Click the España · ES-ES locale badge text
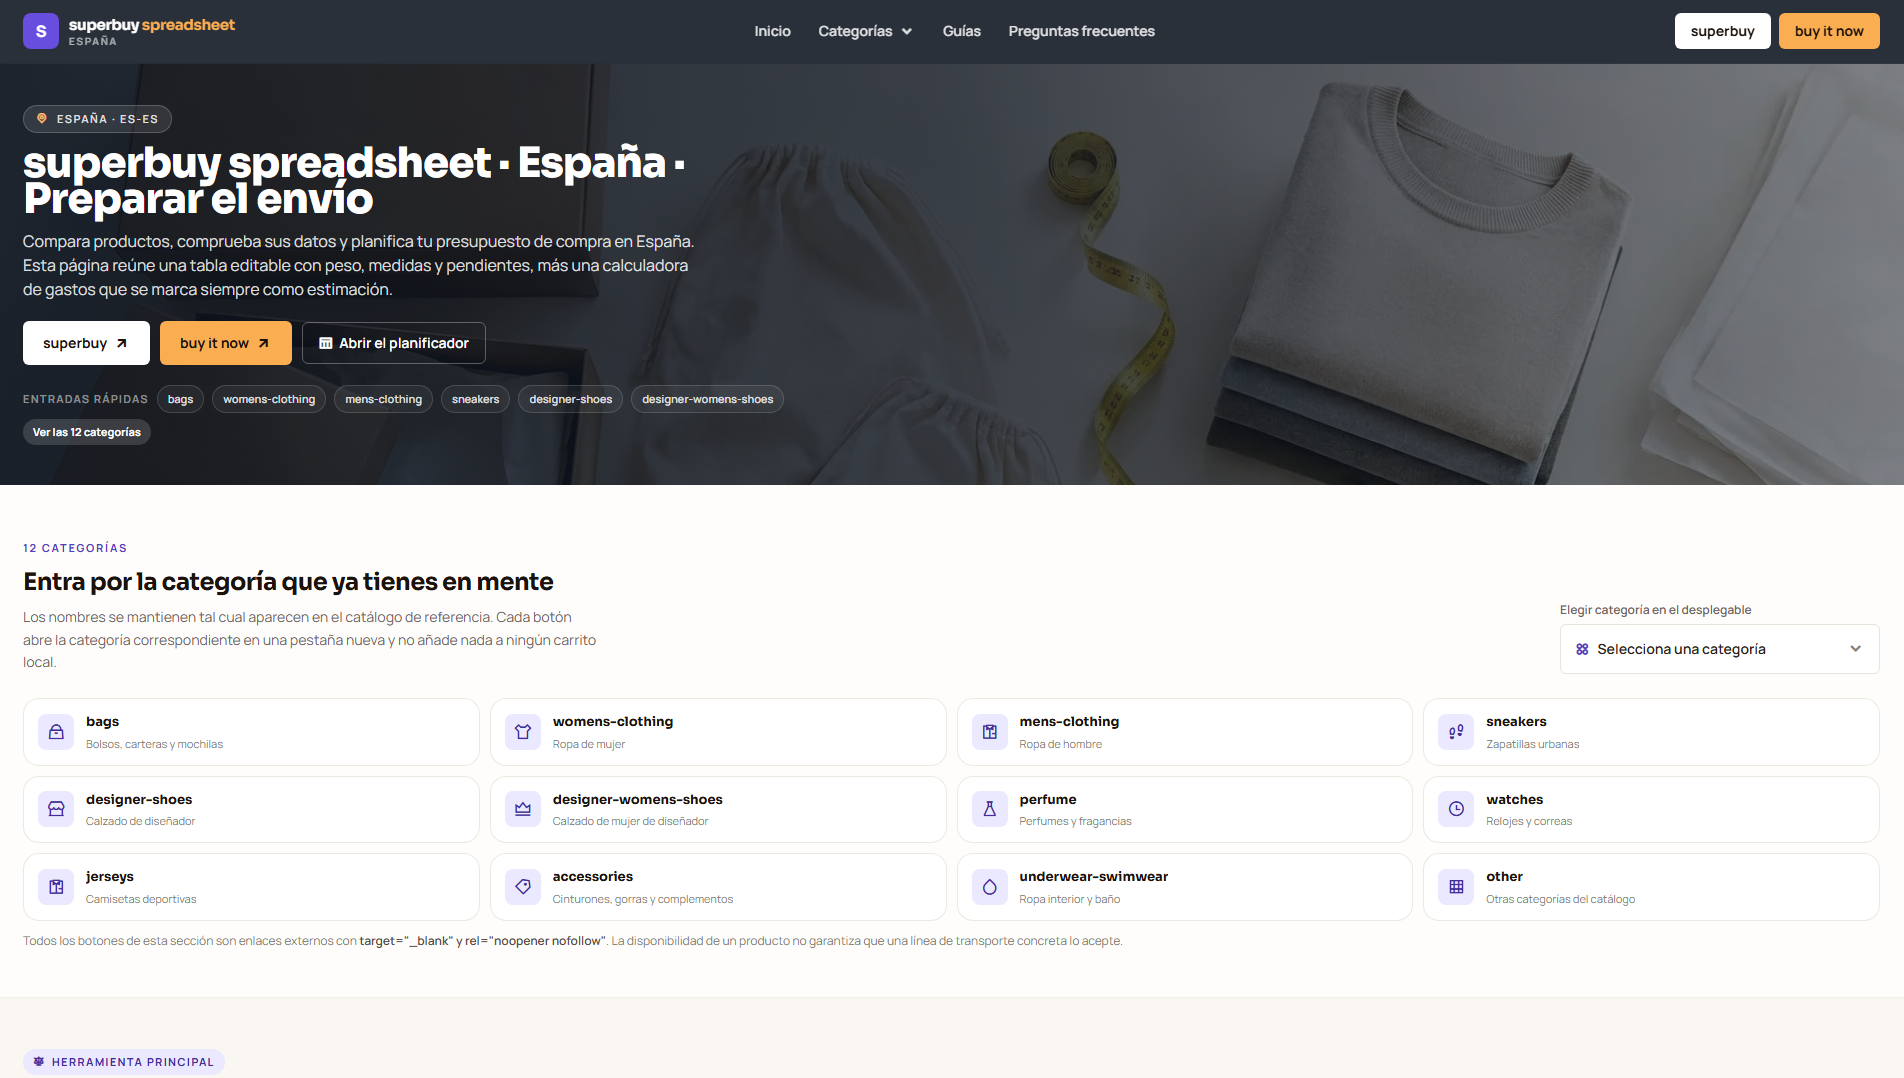 tap(107, 119)
